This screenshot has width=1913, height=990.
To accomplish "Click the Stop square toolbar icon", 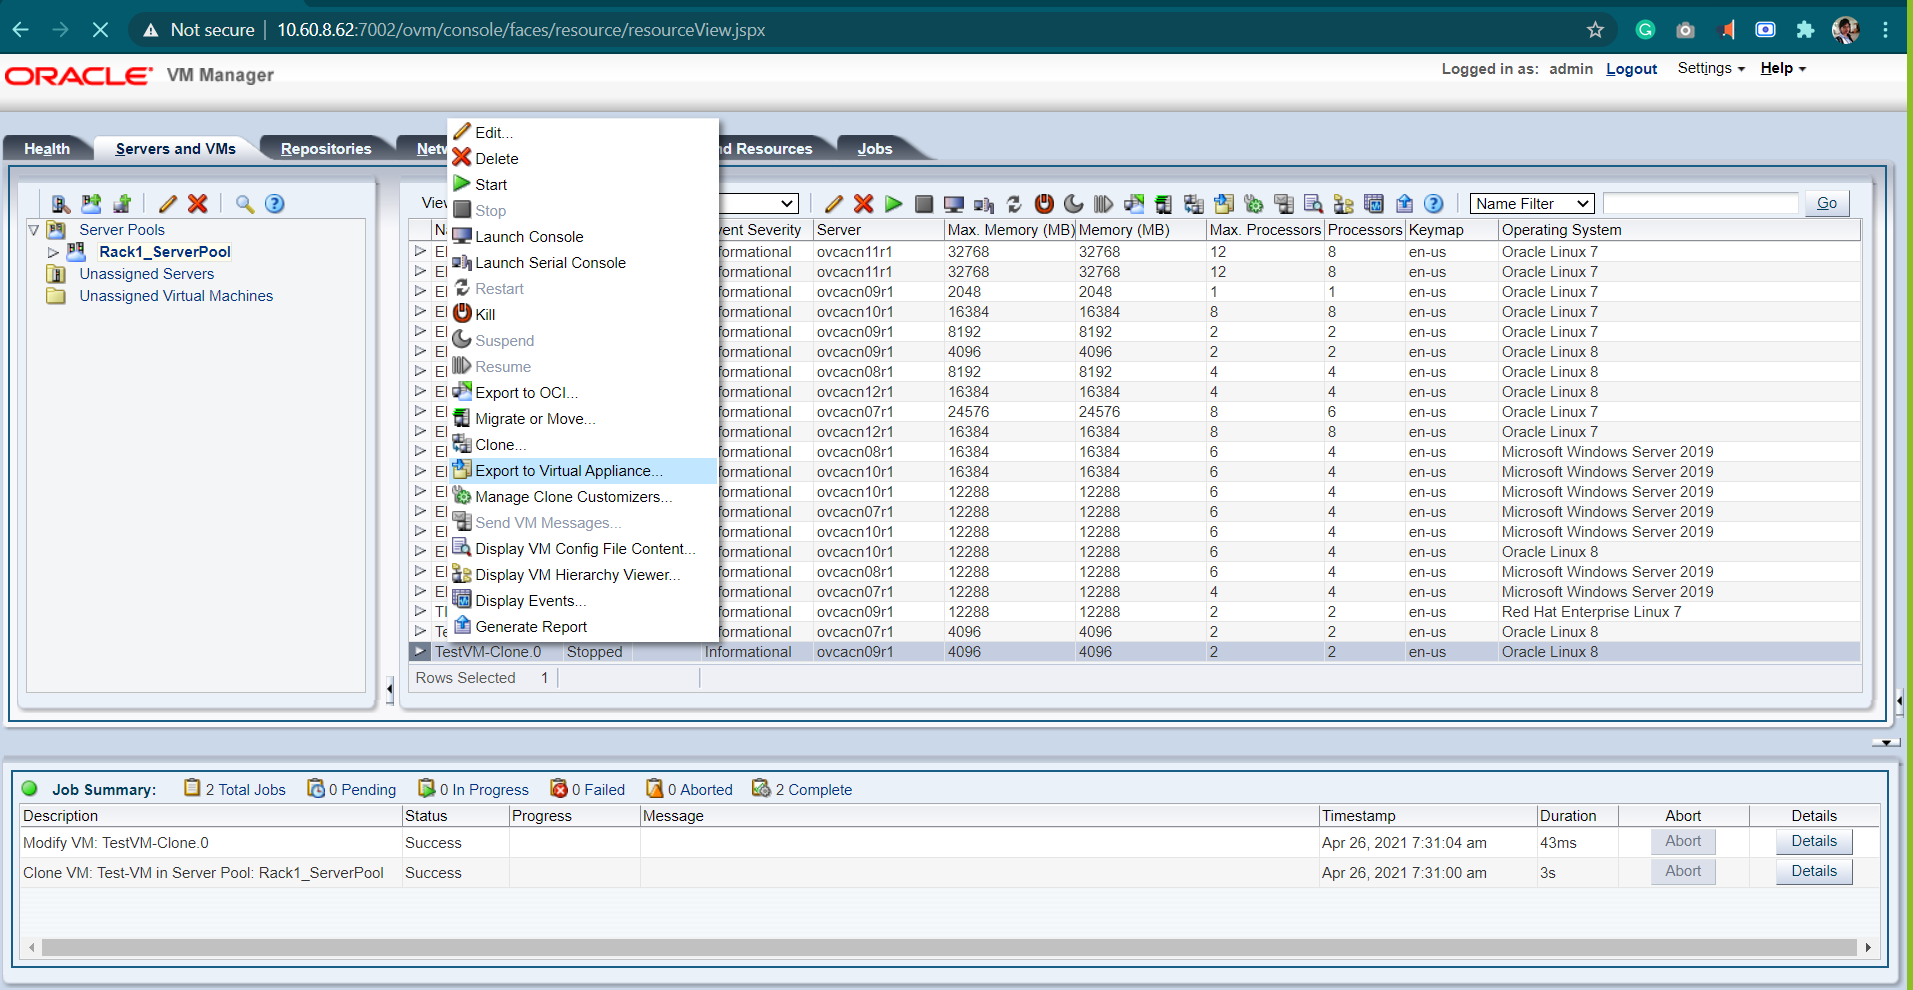I will coord(924,204).
